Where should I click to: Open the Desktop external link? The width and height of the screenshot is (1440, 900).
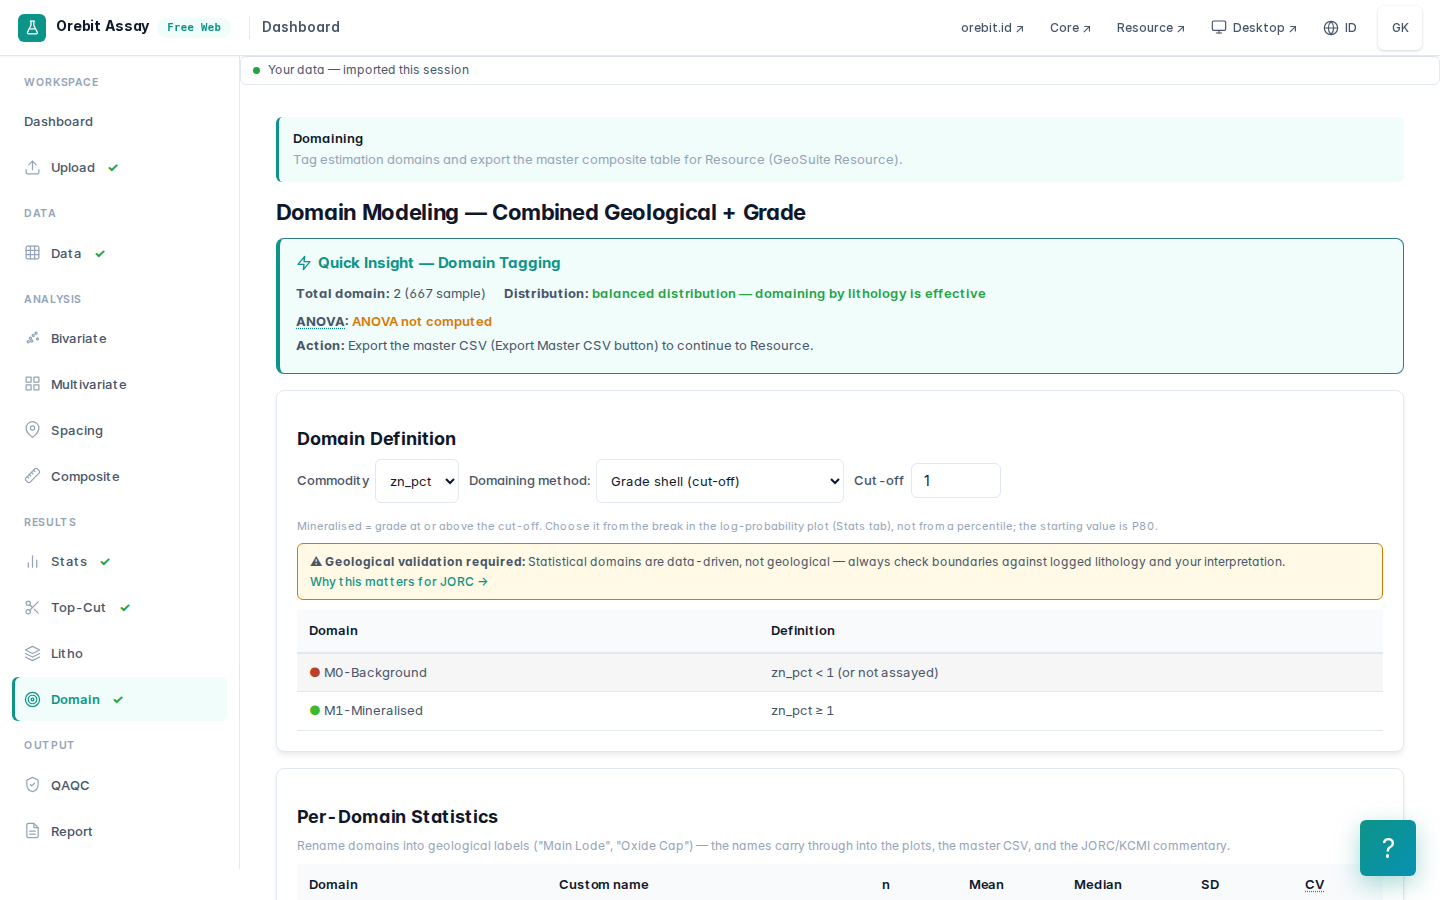tap(1254, 28)
